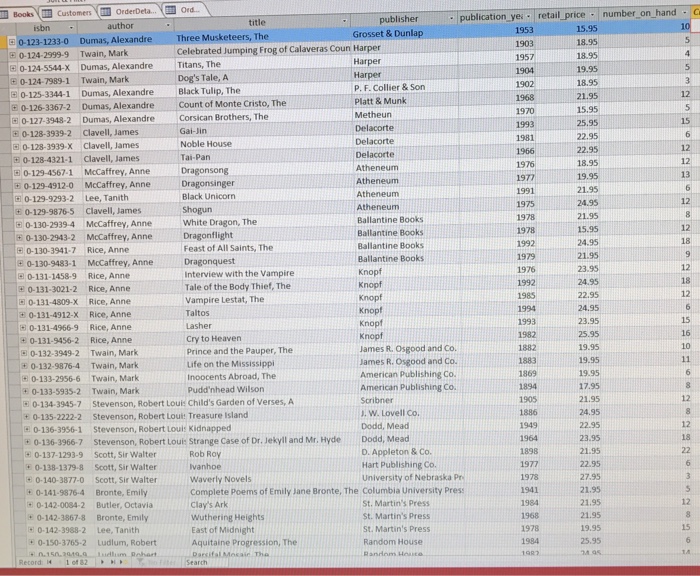
Task: Expand the row for isbn 0-129-4567-1
Action: 17,172
